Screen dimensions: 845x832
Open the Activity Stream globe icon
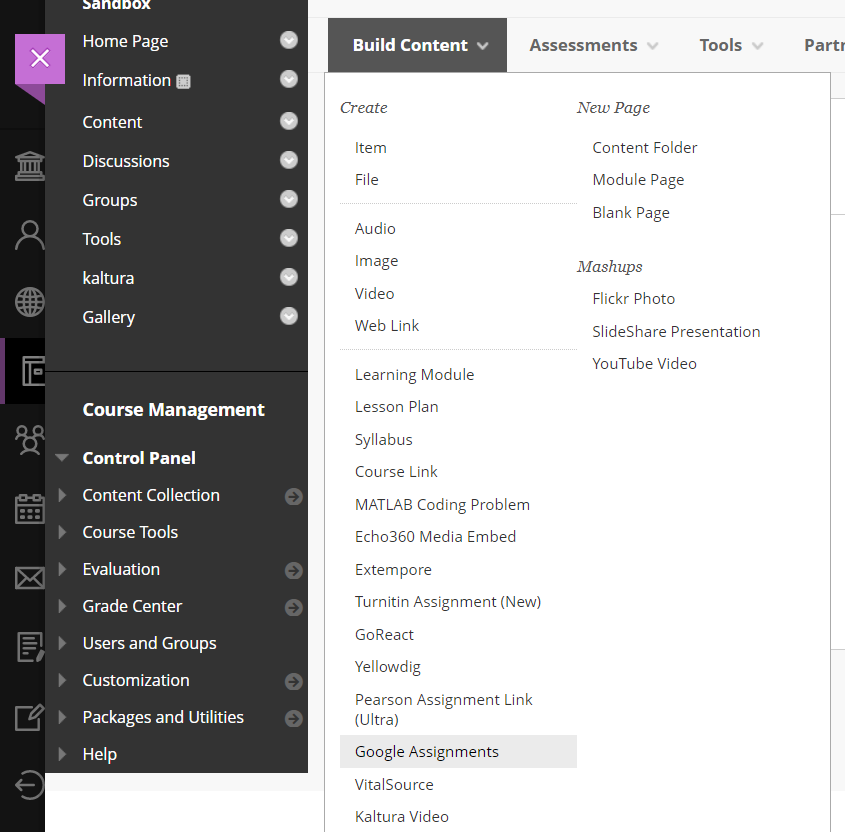[29, 302]
